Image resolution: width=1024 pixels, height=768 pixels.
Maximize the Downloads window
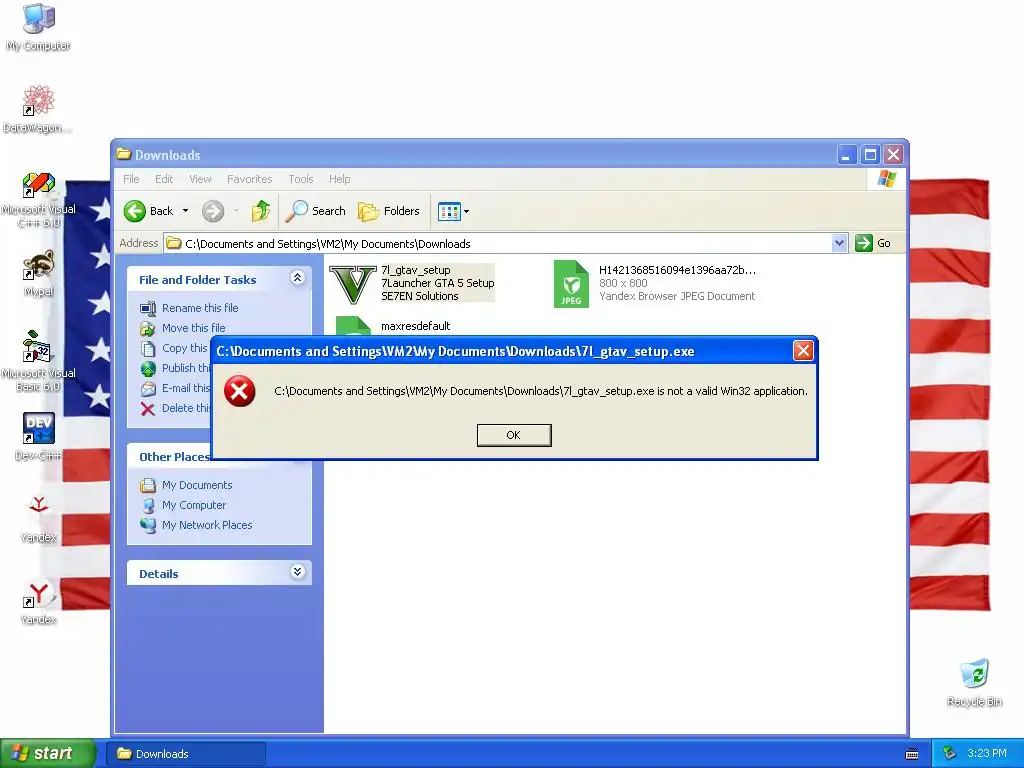point(871,155)
